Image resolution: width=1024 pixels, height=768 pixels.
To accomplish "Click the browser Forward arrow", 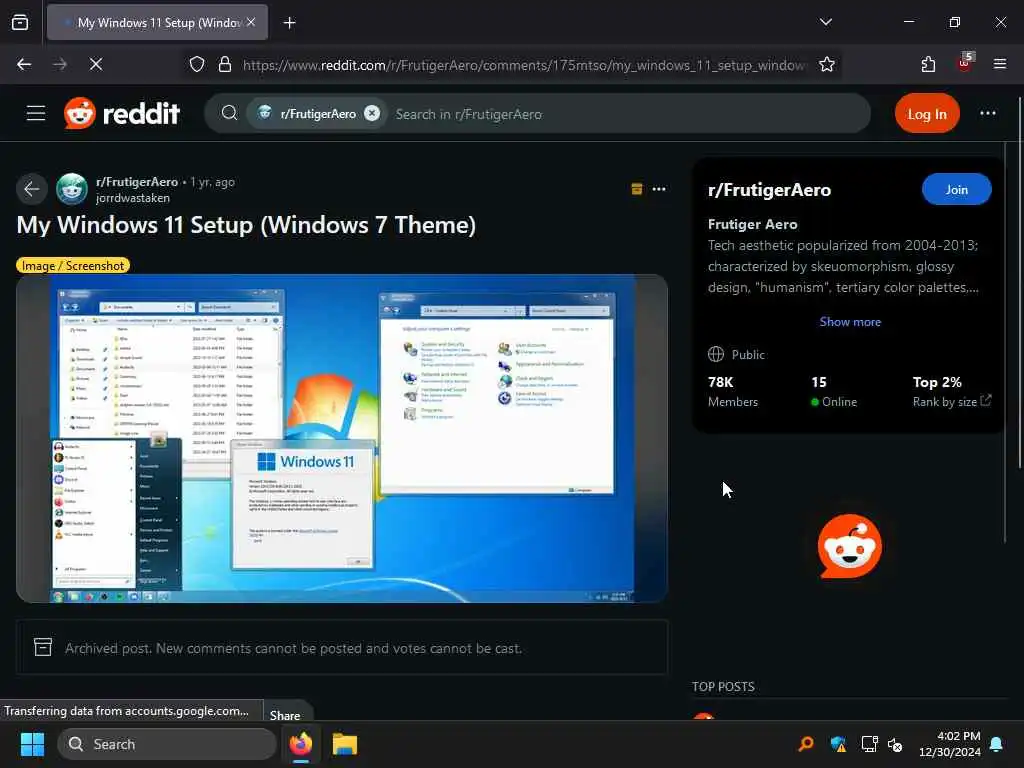I will pyautogui.click(x=59, y=64).
